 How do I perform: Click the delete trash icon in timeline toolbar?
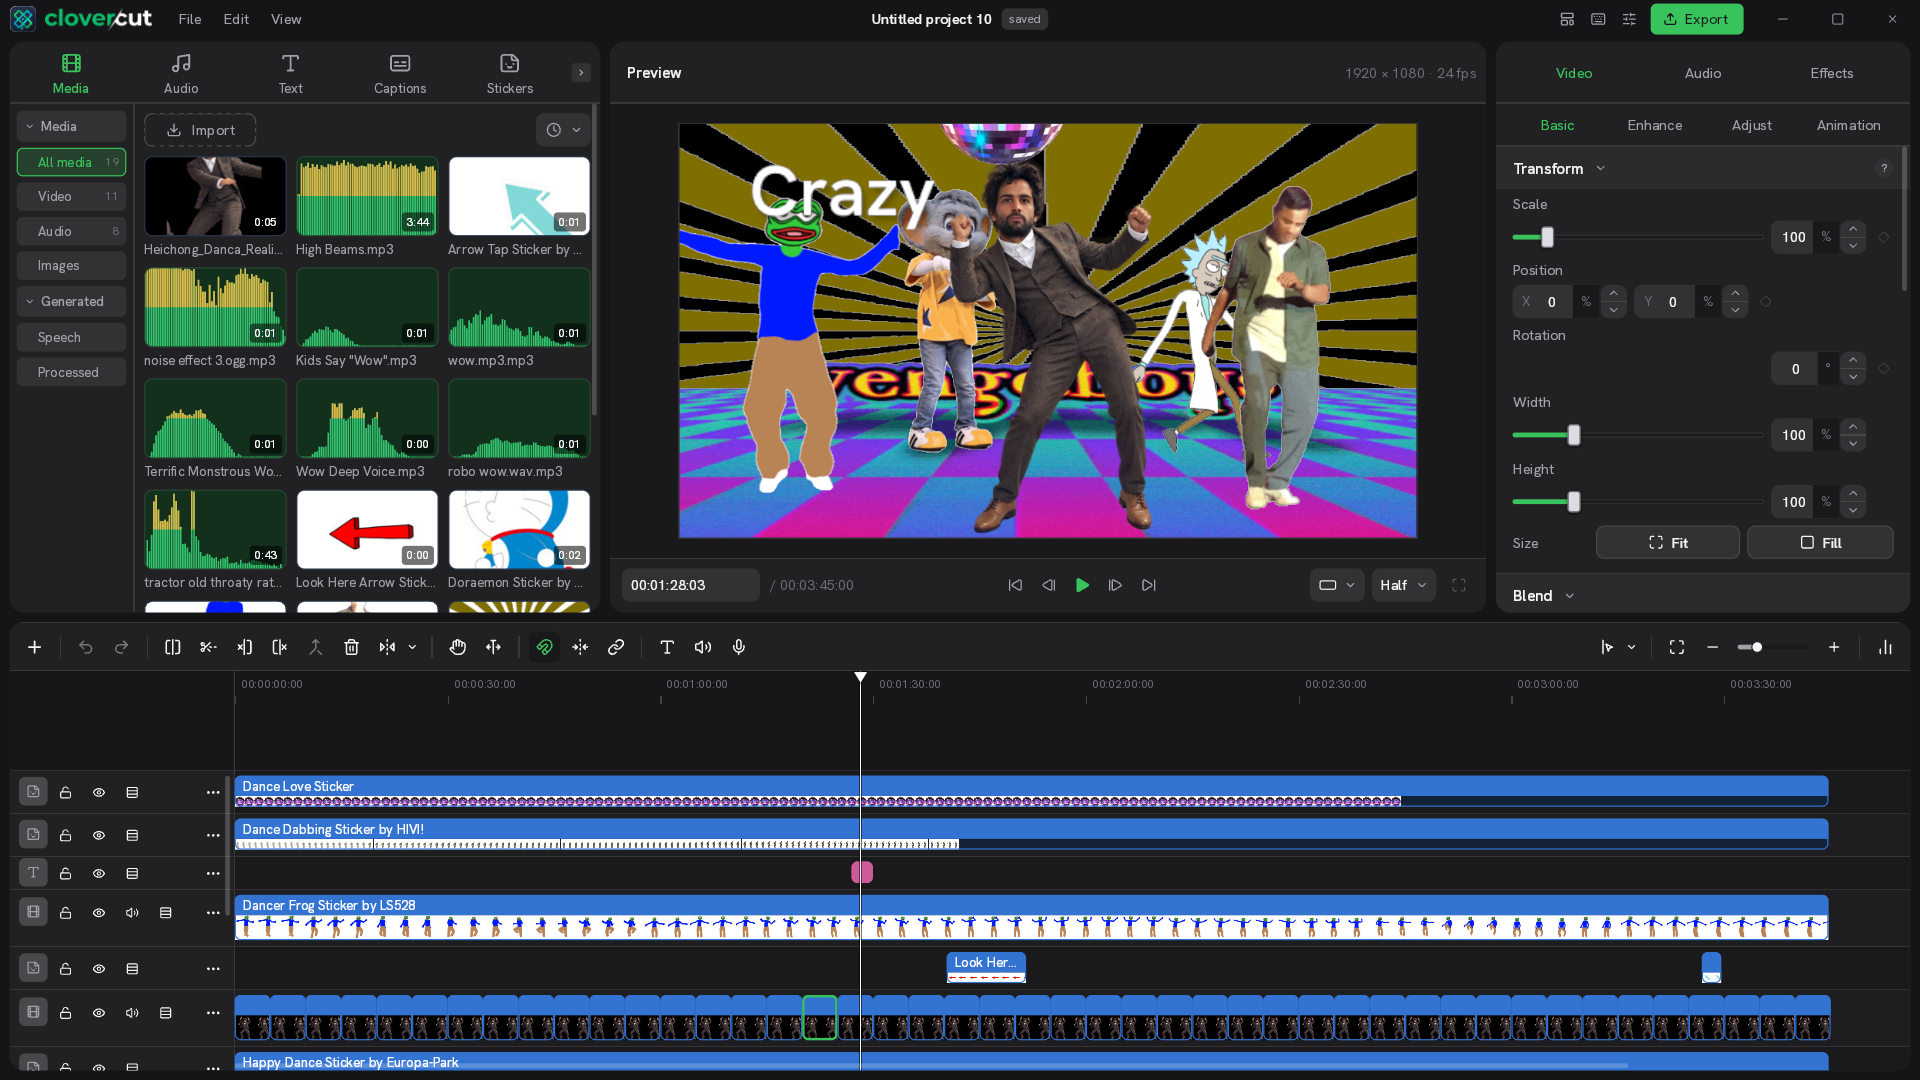tap(351, 648)
